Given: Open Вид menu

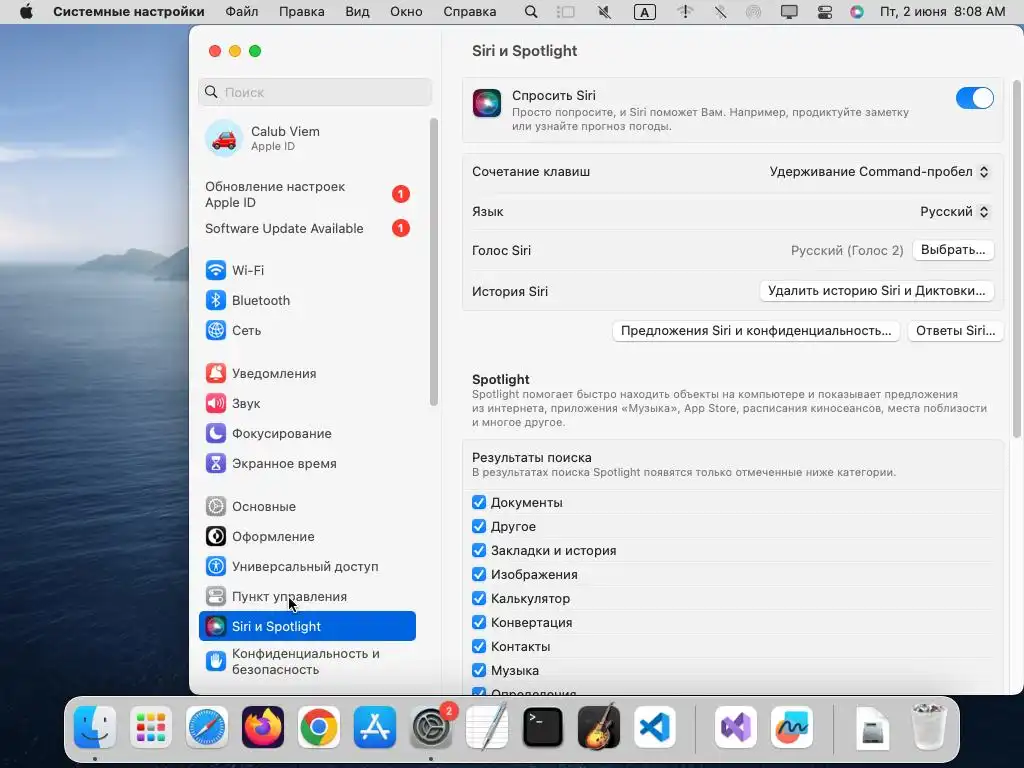Looking at the screenshot, I should [357, 12].
